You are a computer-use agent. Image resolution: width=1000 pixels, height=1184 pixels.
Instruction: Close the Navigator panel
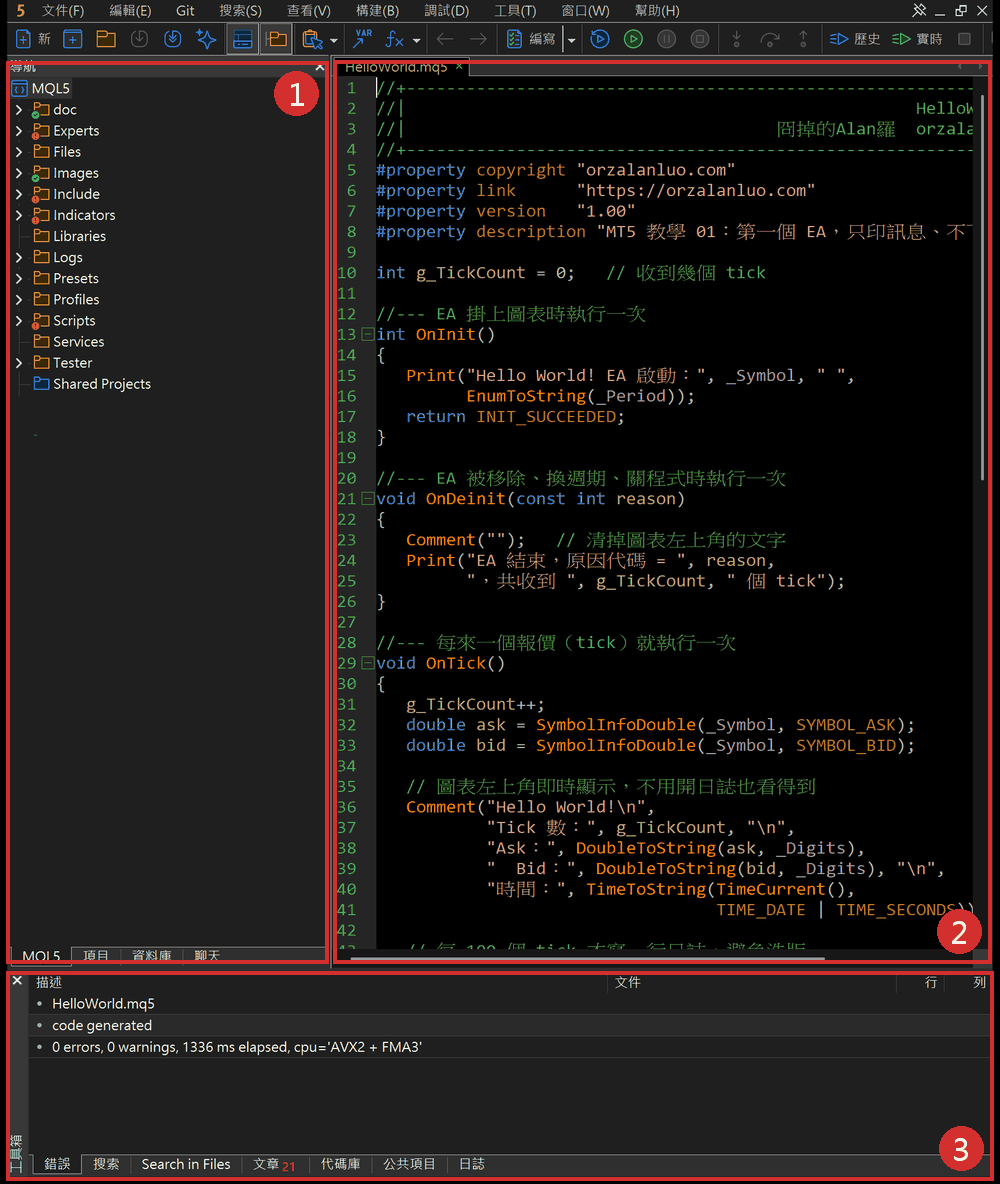(319, 67)
